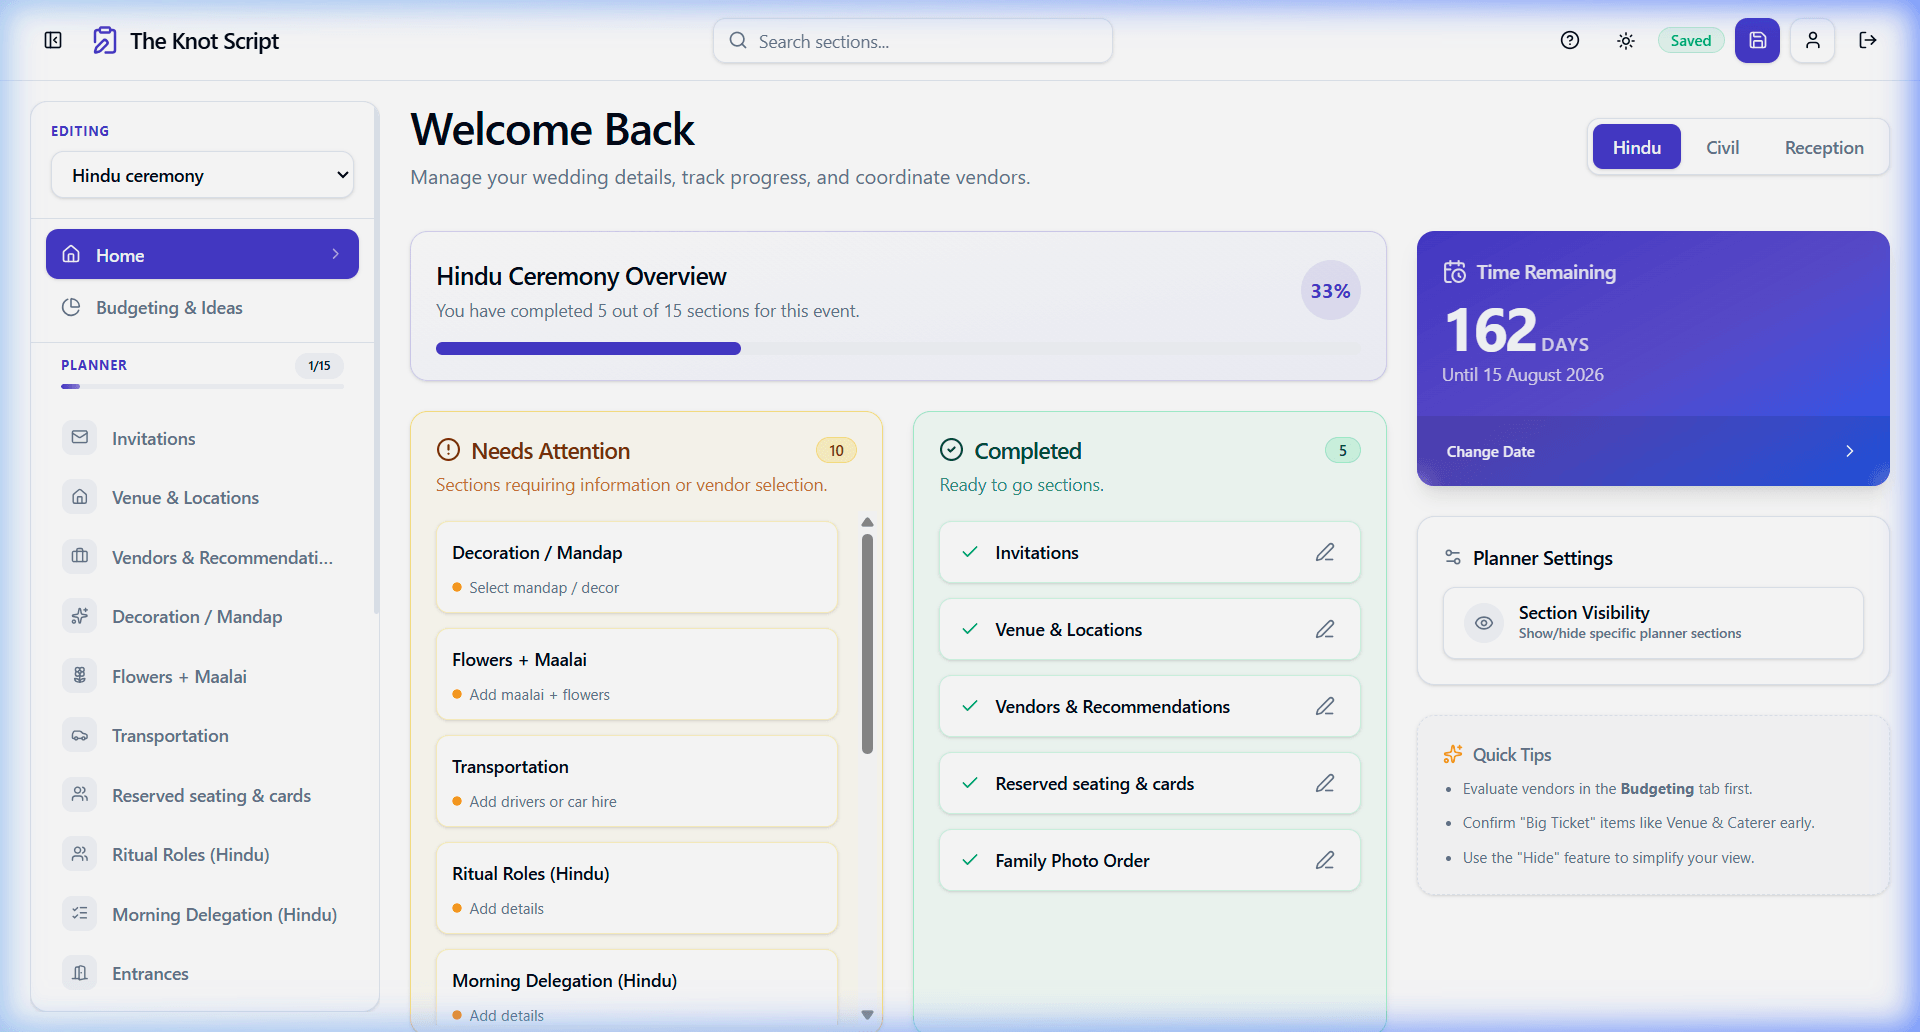Screen dimensions: 1920x1032
Task: Open the Hindu ceremony event dropdown
Action: coord(202,175)
